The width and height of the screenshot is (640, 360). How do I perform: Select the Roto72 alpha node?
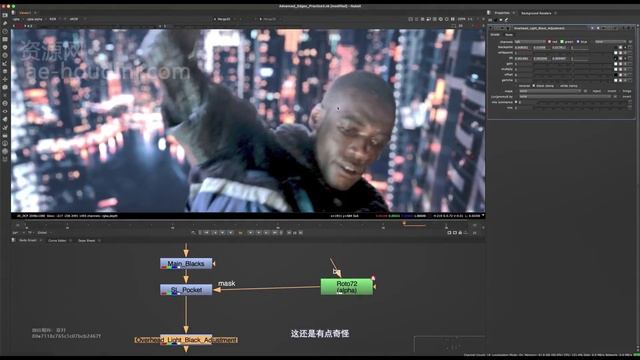pyautogui.click(x=347, y=287)
